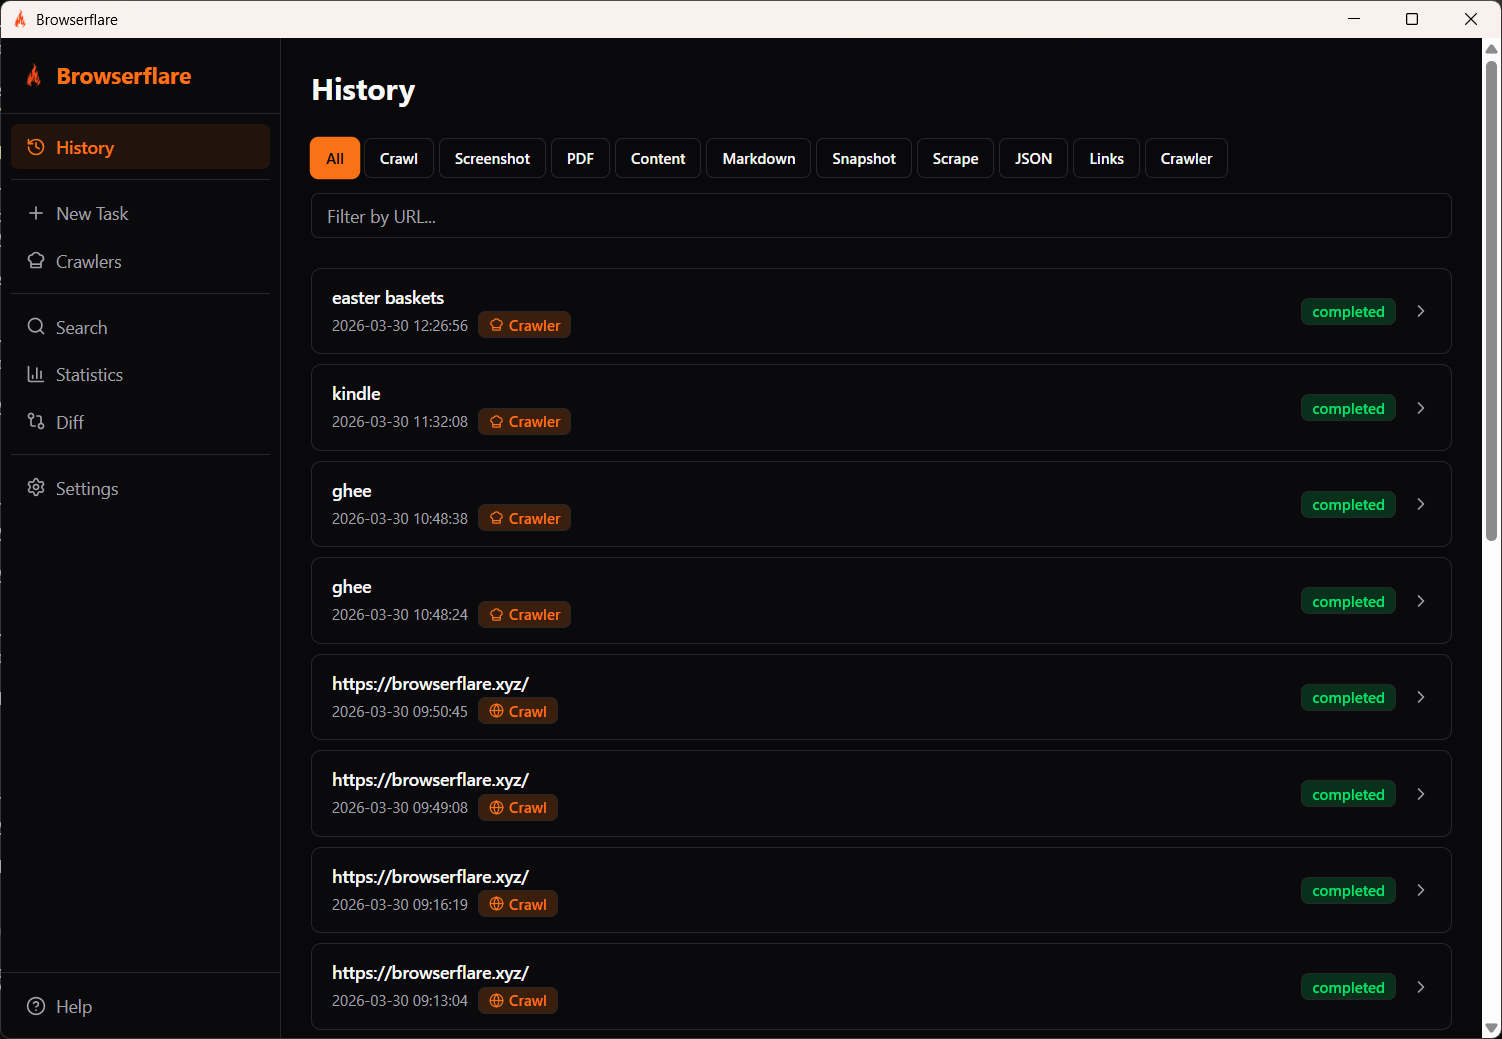The height and width of the screenshot is (1039, 1502).
Task: Open Search page from sidebar
Action: point(140,327)
